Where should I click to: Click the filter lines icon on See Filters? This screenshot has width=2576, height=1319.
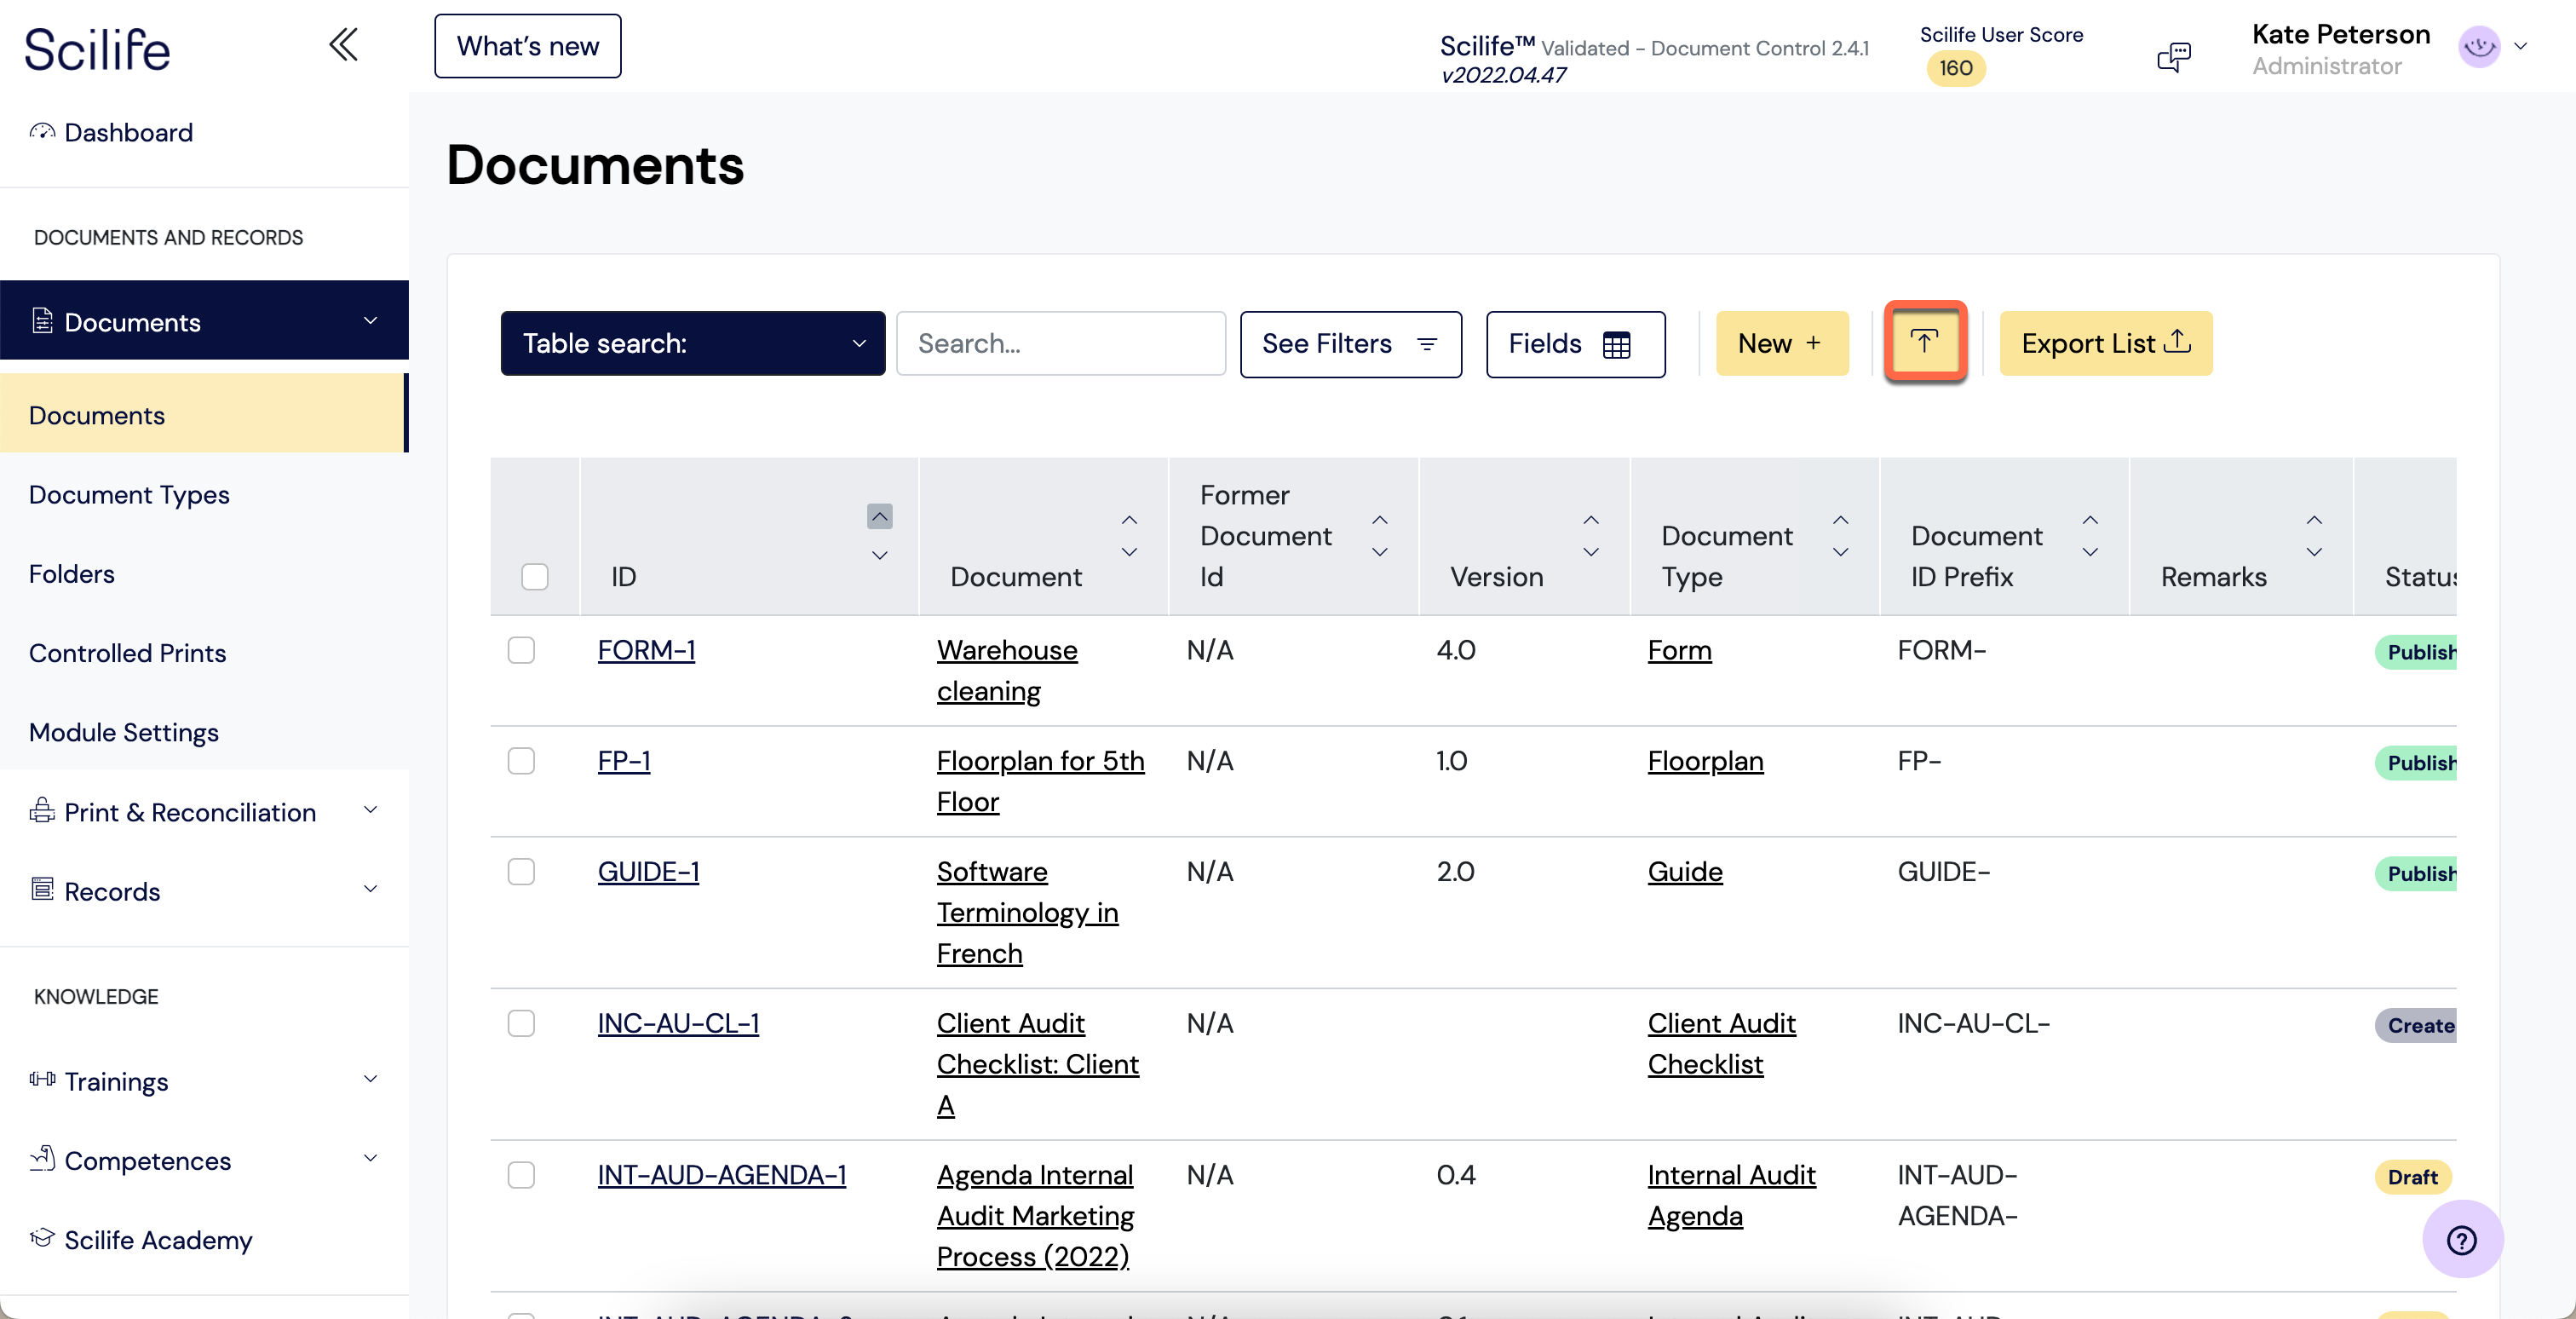pos(1427,344)
